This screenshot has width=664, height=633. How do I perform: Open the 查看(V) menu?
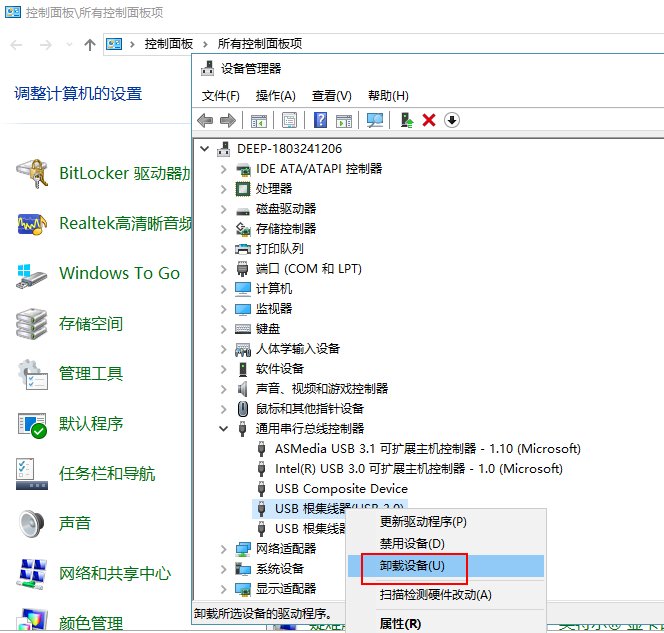(332, 96)
